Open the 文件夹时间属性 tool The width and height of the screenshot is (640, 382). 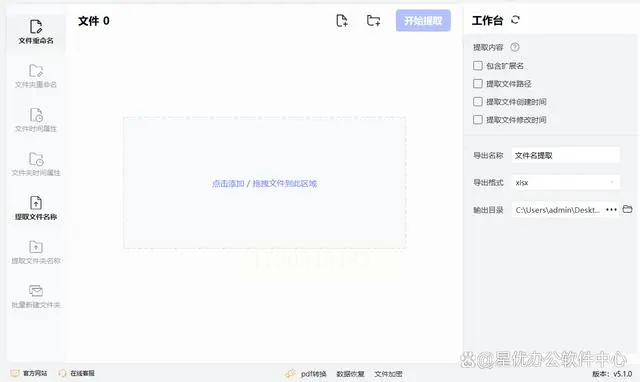[36, 164]
